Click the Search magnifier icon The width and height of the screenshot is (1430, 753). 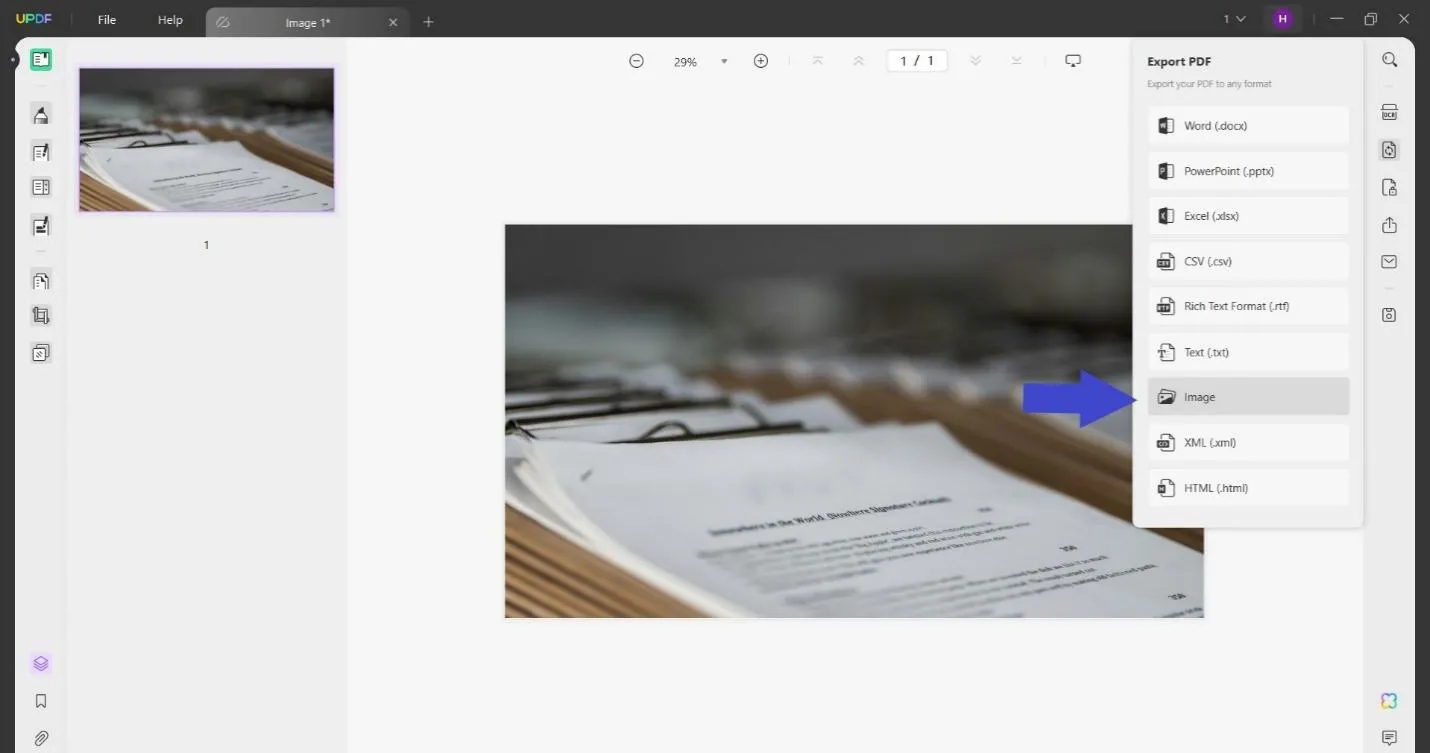coord(1389,60)
